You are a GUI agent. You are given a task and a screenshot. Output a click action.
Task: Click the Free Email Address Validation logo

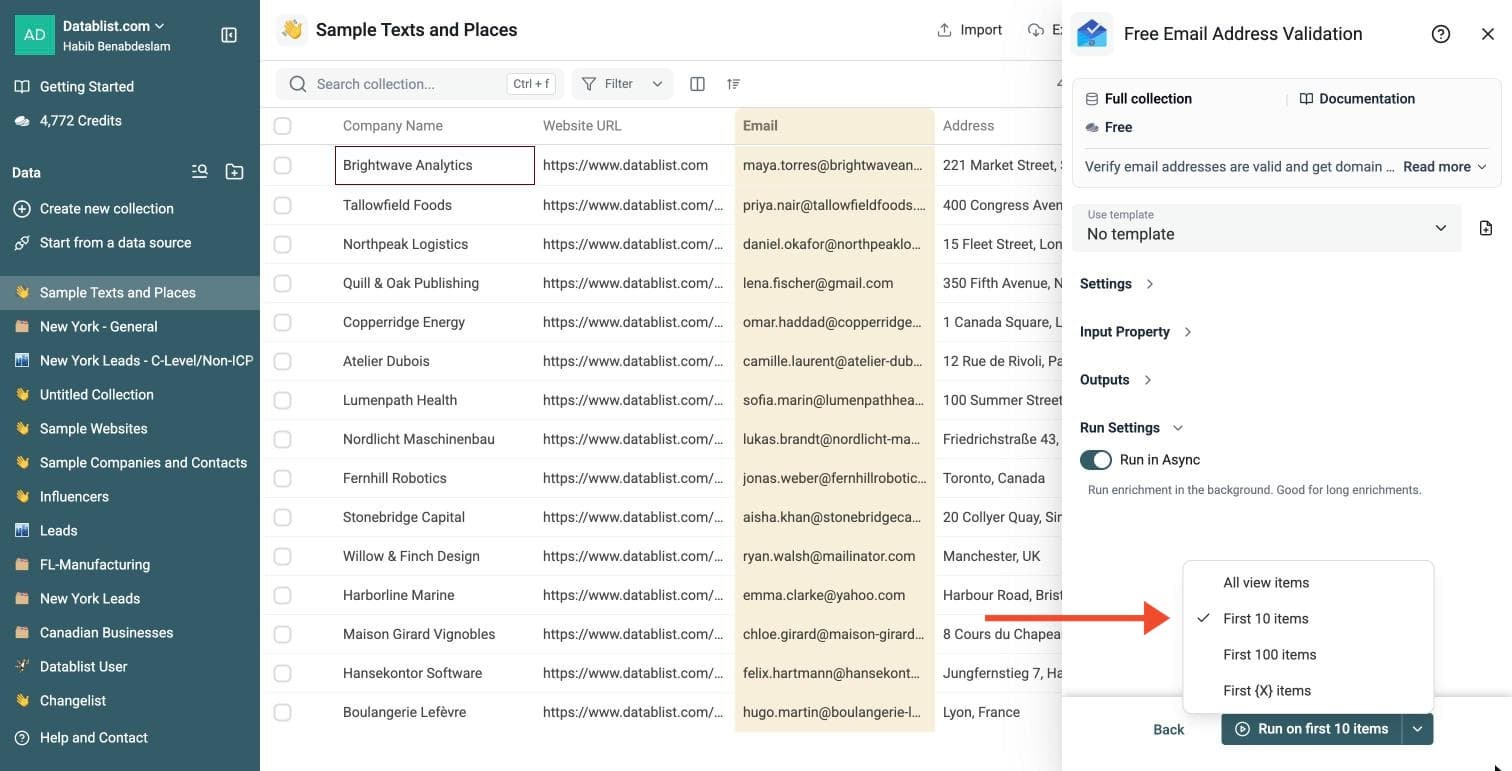coord(1091,34)
